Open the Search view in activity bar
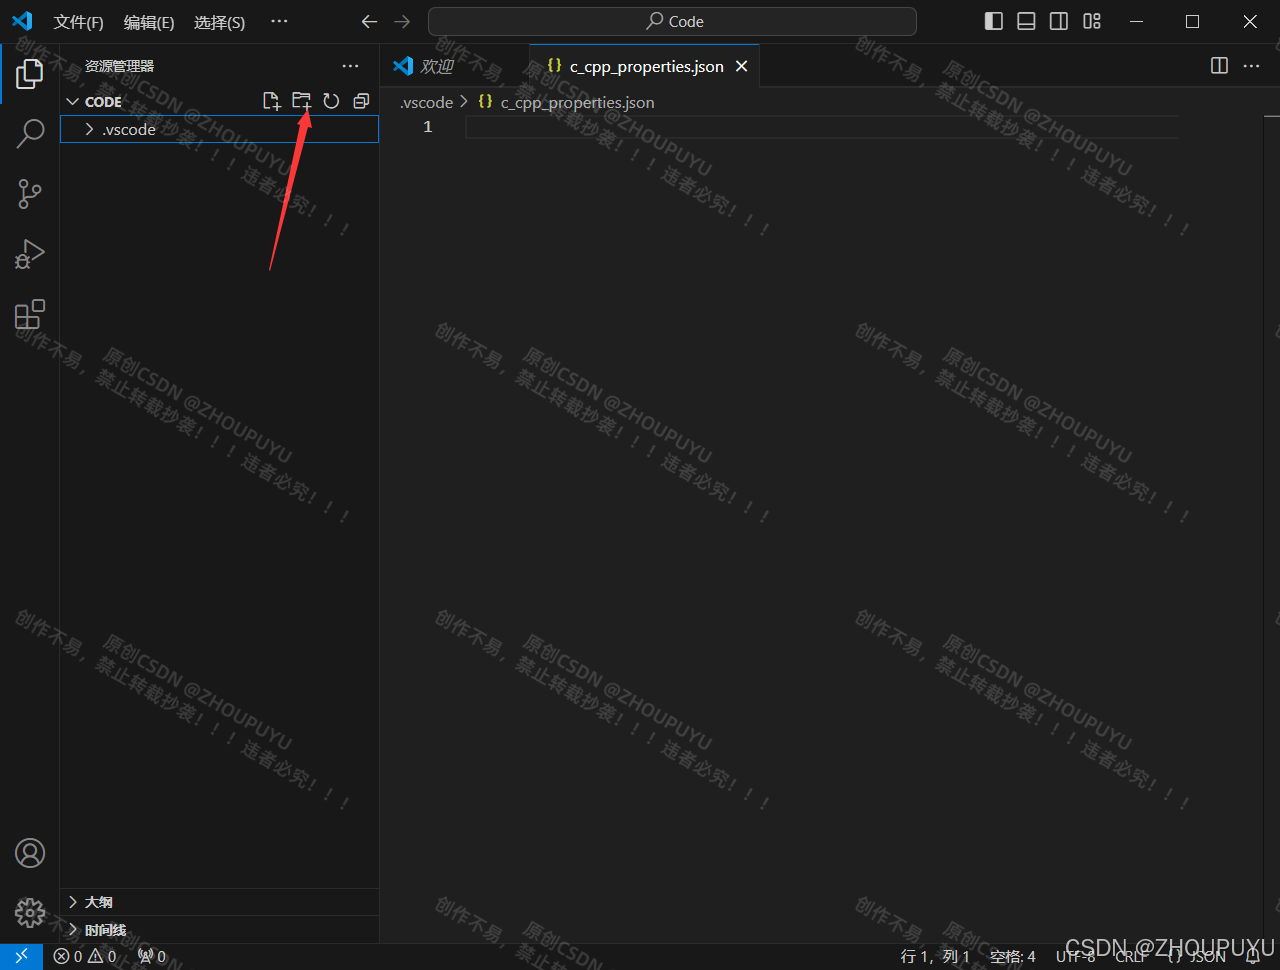Viewport: 1280px width, 970px height. (30, 133)
